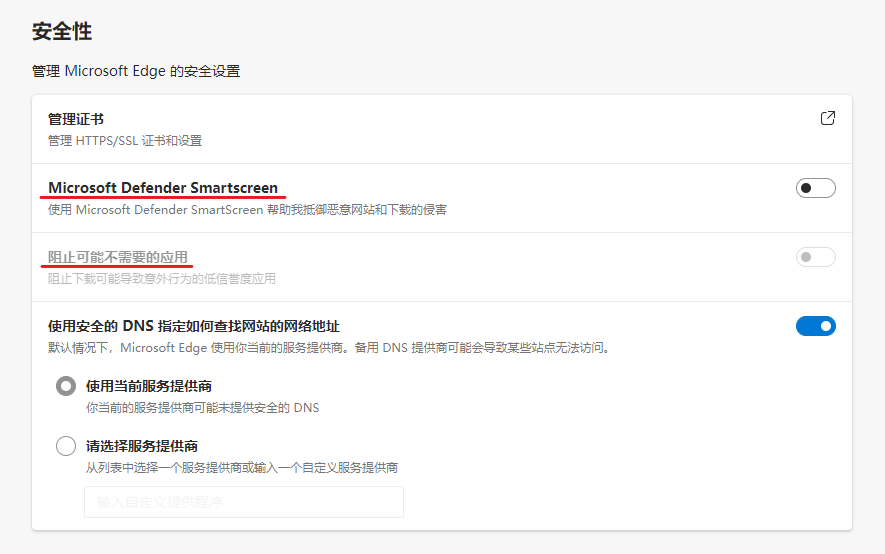Click the 安全性 page heading
This screenshot has height=554, width=885.
point(62,31)
